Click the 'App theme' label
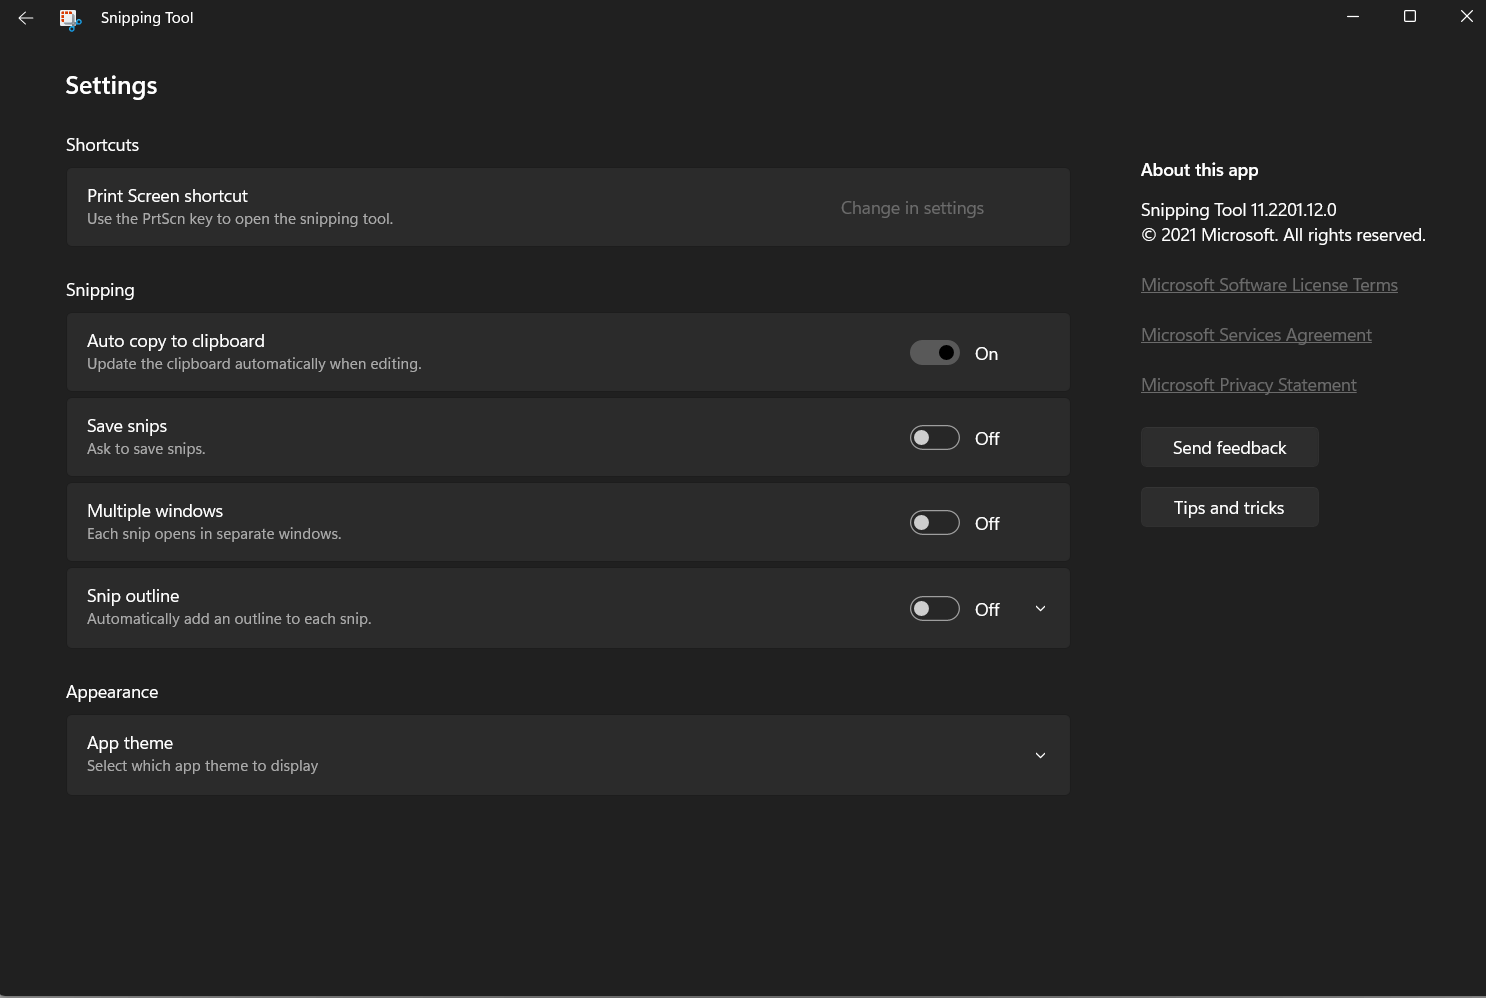The width and height of the screenshot is (1486, 998). pos(130,743)
